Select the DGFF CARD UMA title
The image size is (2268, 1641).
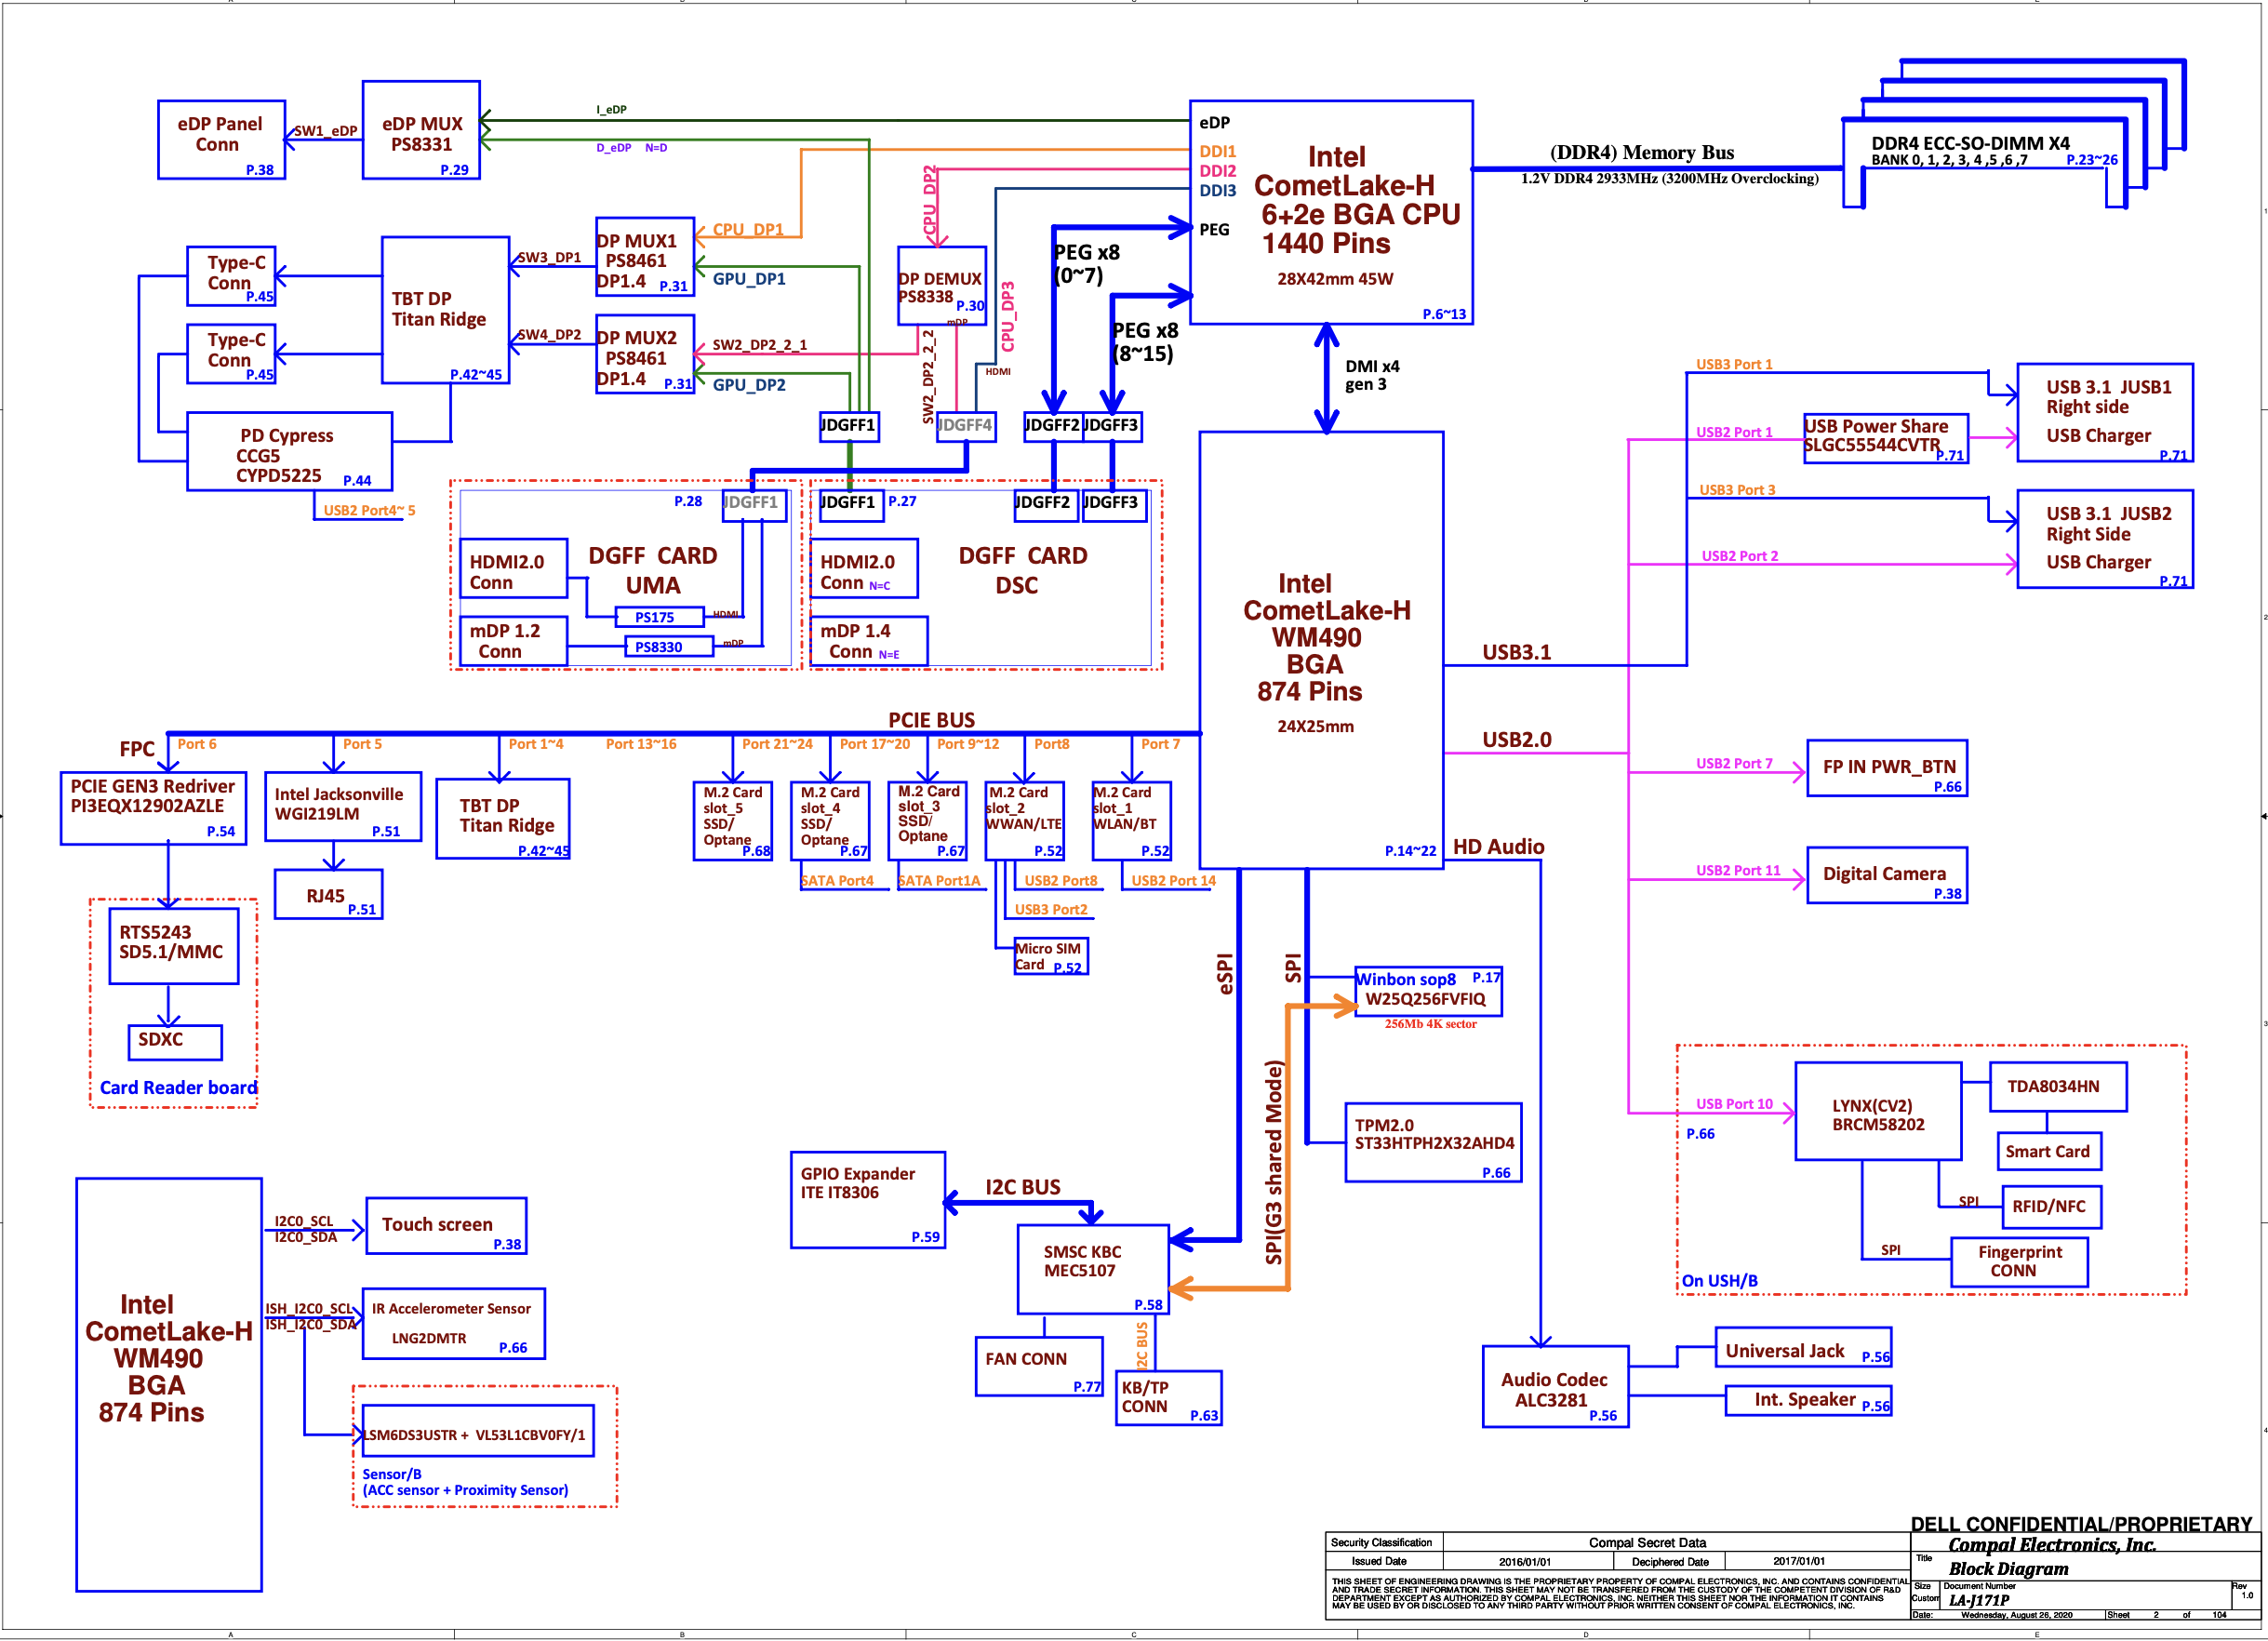coord(653,570)
